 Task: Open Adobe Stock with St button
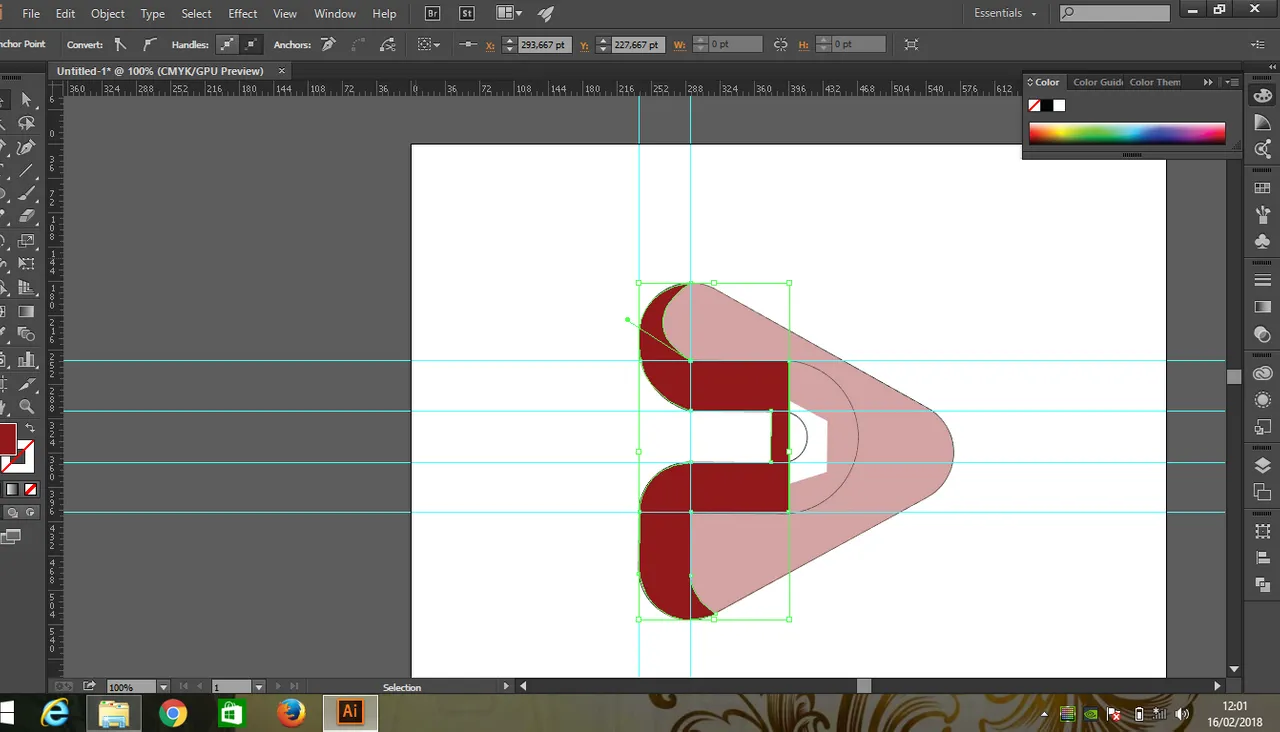click(466, 13)
